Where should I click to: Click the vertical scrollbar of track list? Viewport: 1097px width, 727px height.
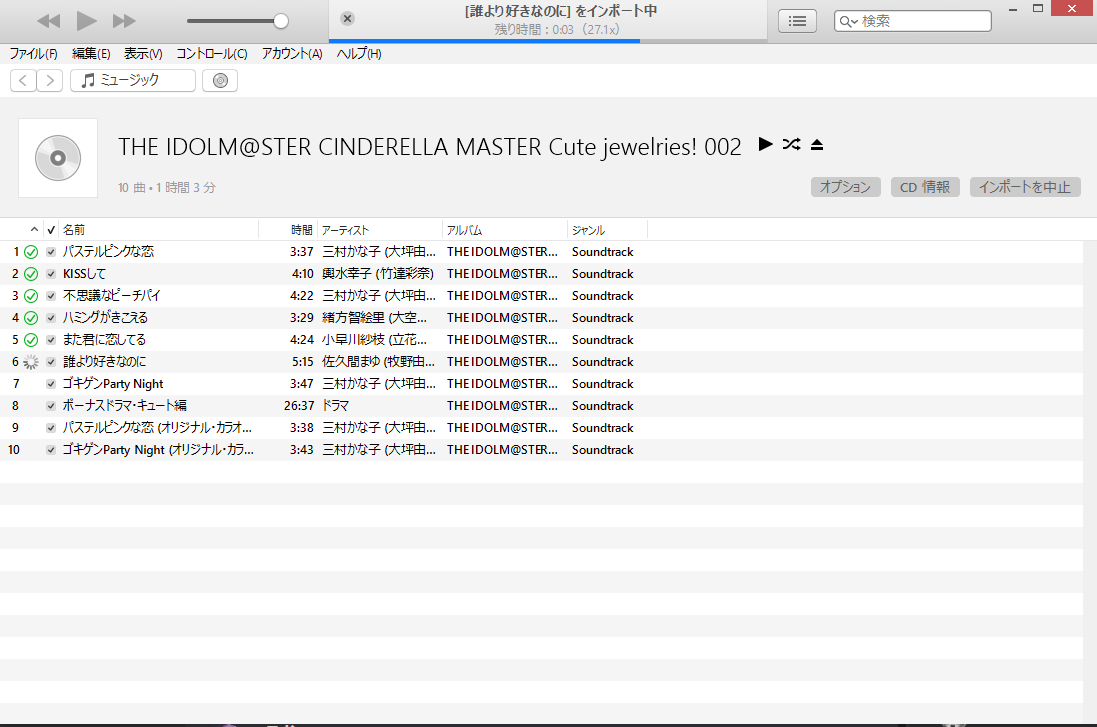(1089, 482)
